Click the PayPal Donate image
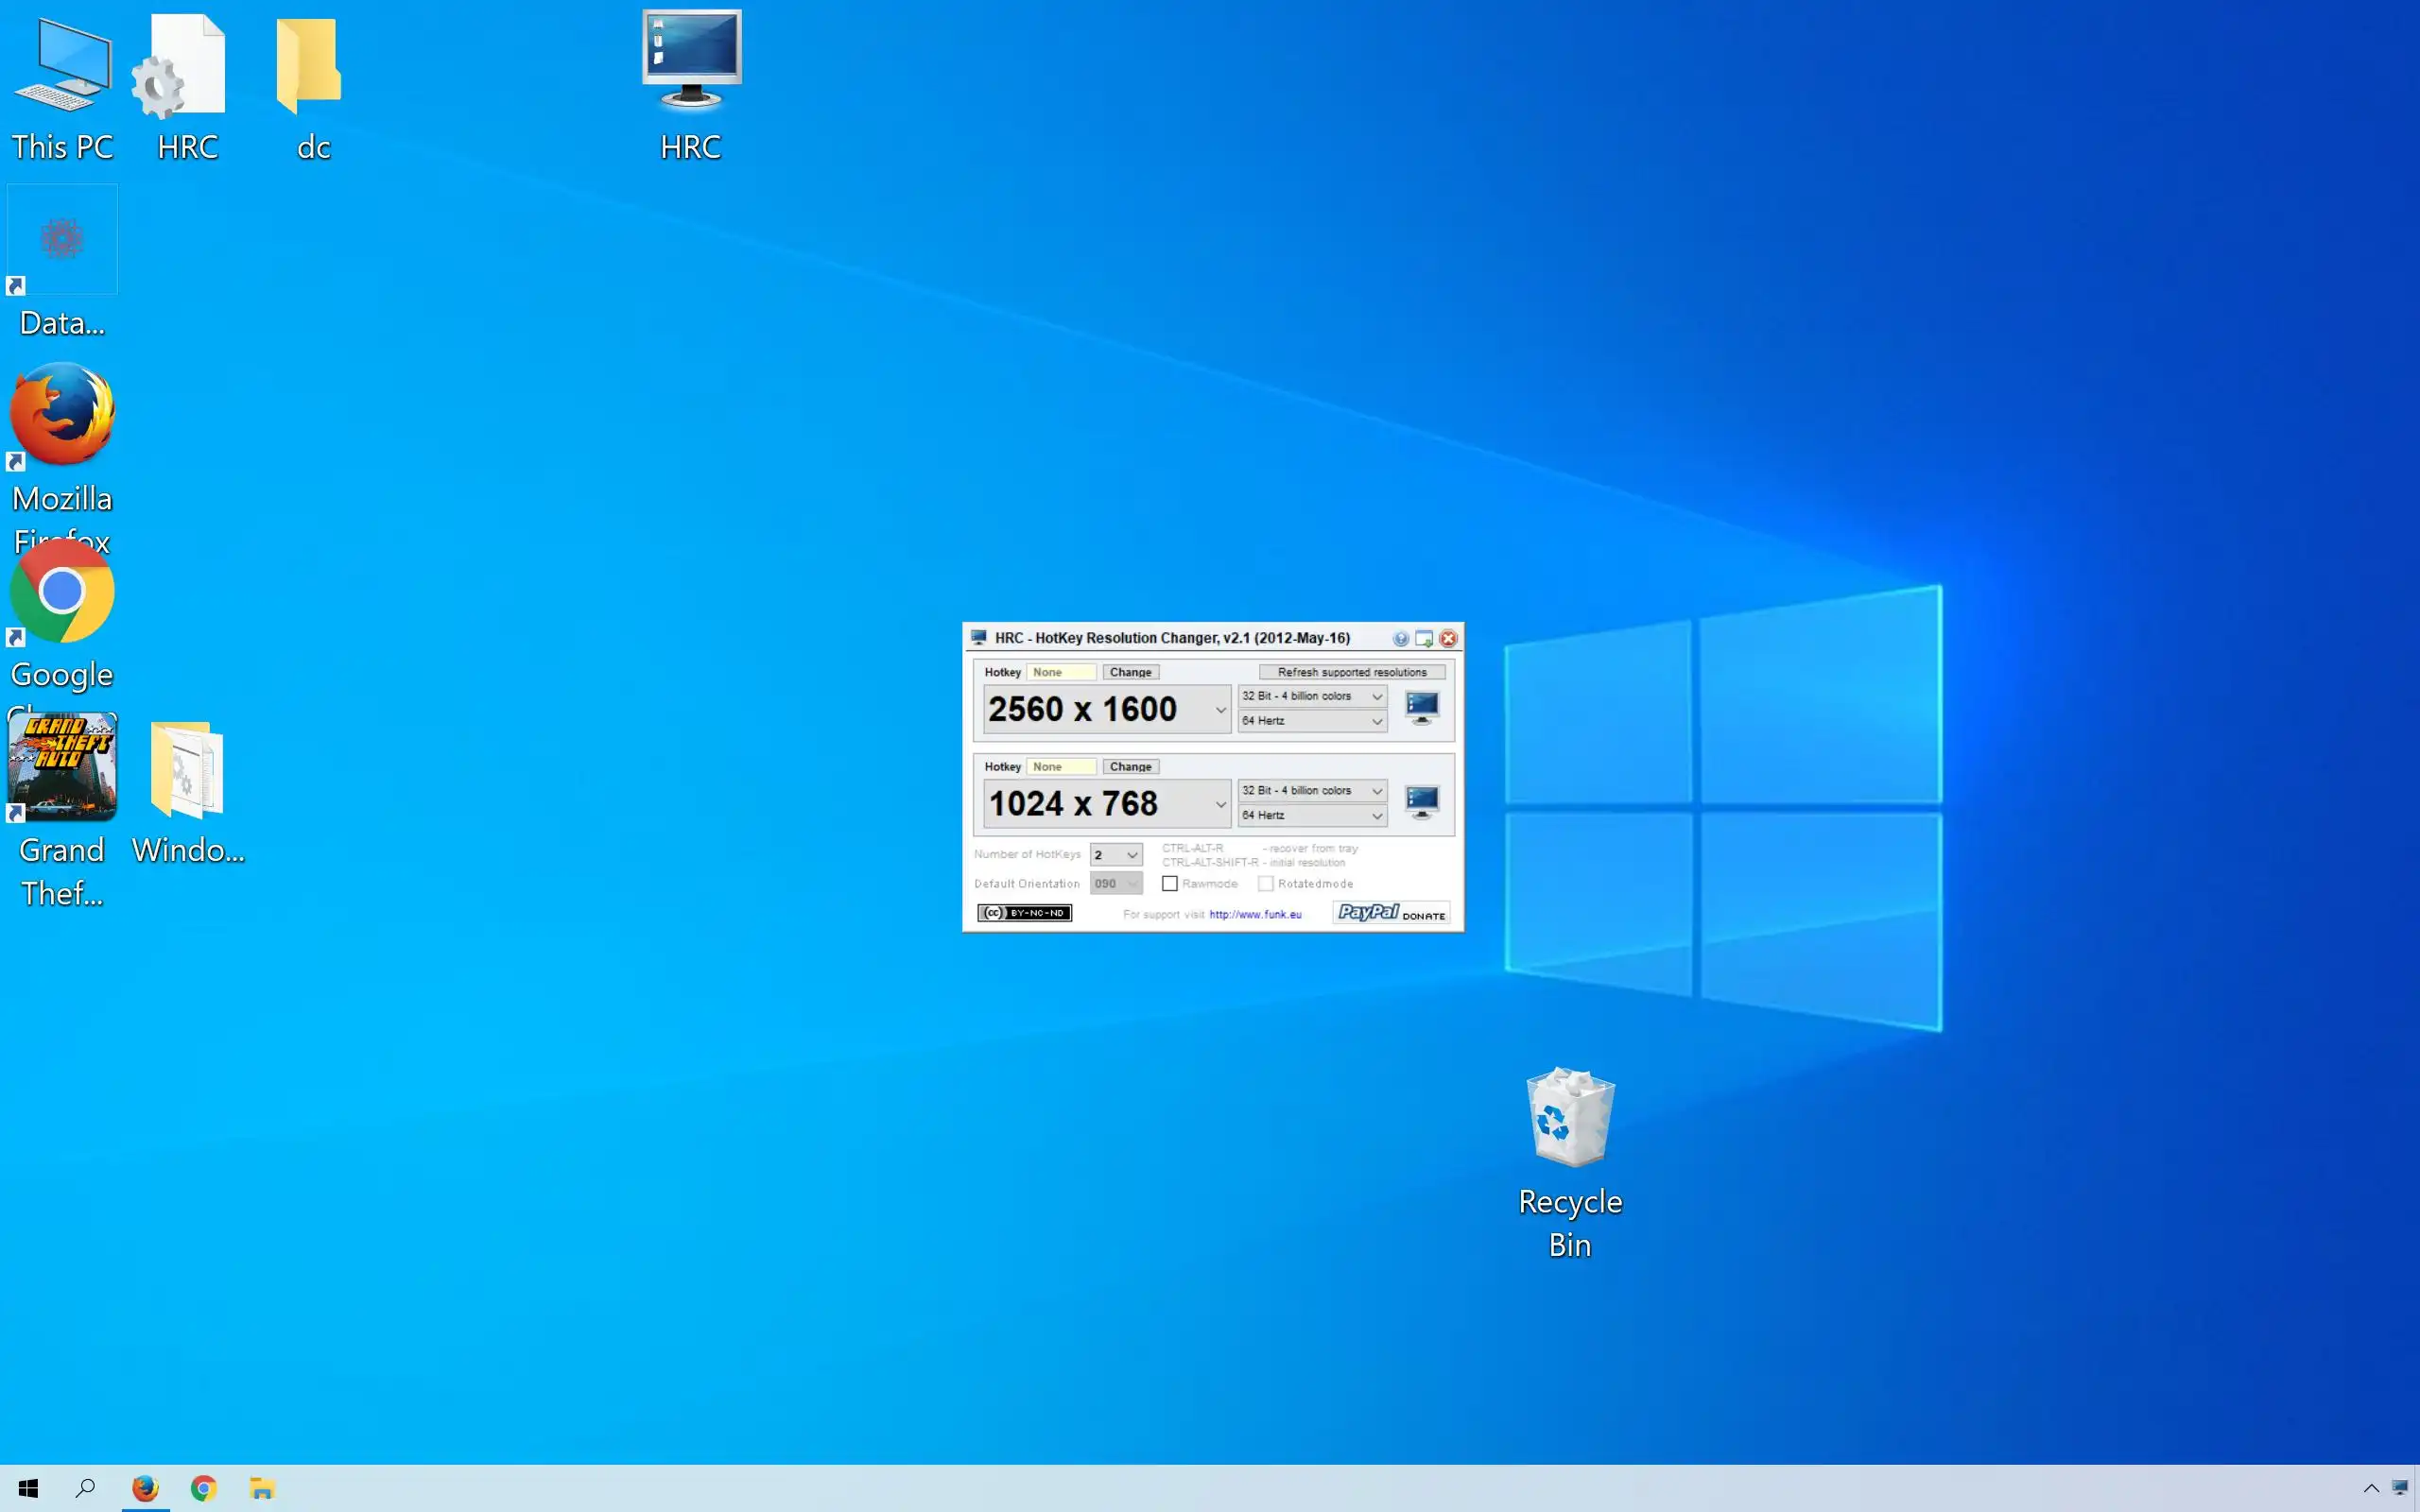The image size is (2420, 1512). [x=1391, y=913]
